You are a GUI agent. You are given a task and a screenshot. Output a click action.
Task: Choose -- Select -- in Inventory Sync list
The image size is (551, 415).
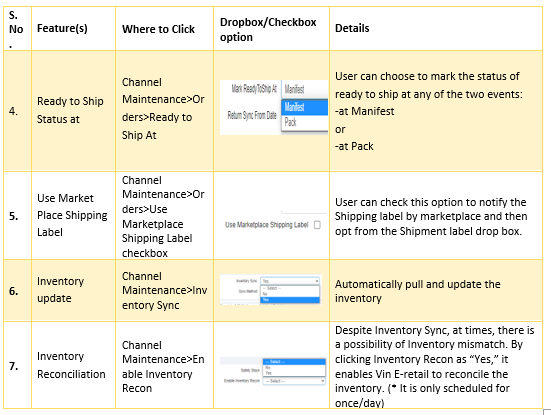coord(290,288)
